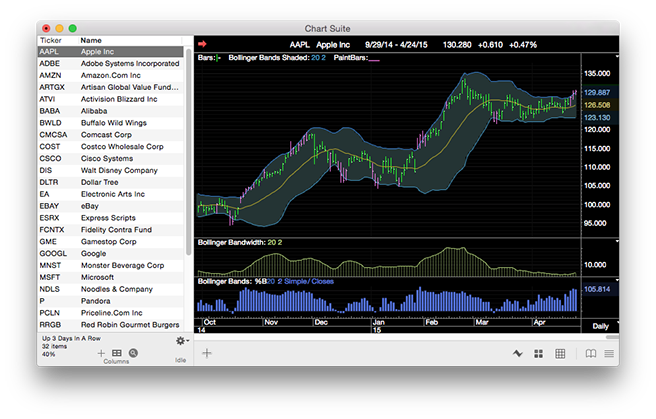Screen dimensions: 656x419
Task: Select the AAPL Apple Inc row
Action: click(110, 51)
